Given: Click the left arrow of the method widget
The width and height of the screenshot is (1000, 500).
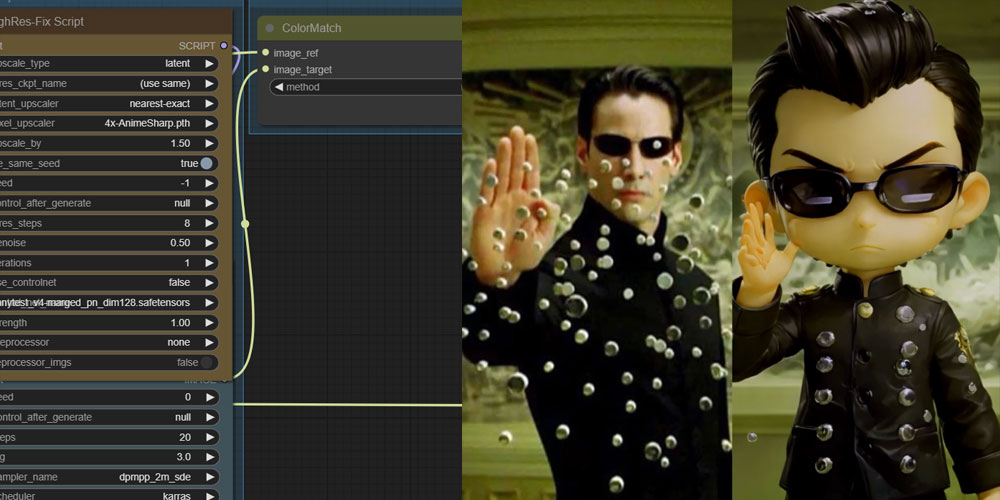Looking at the screenshot, I should [x=278, y=87].
